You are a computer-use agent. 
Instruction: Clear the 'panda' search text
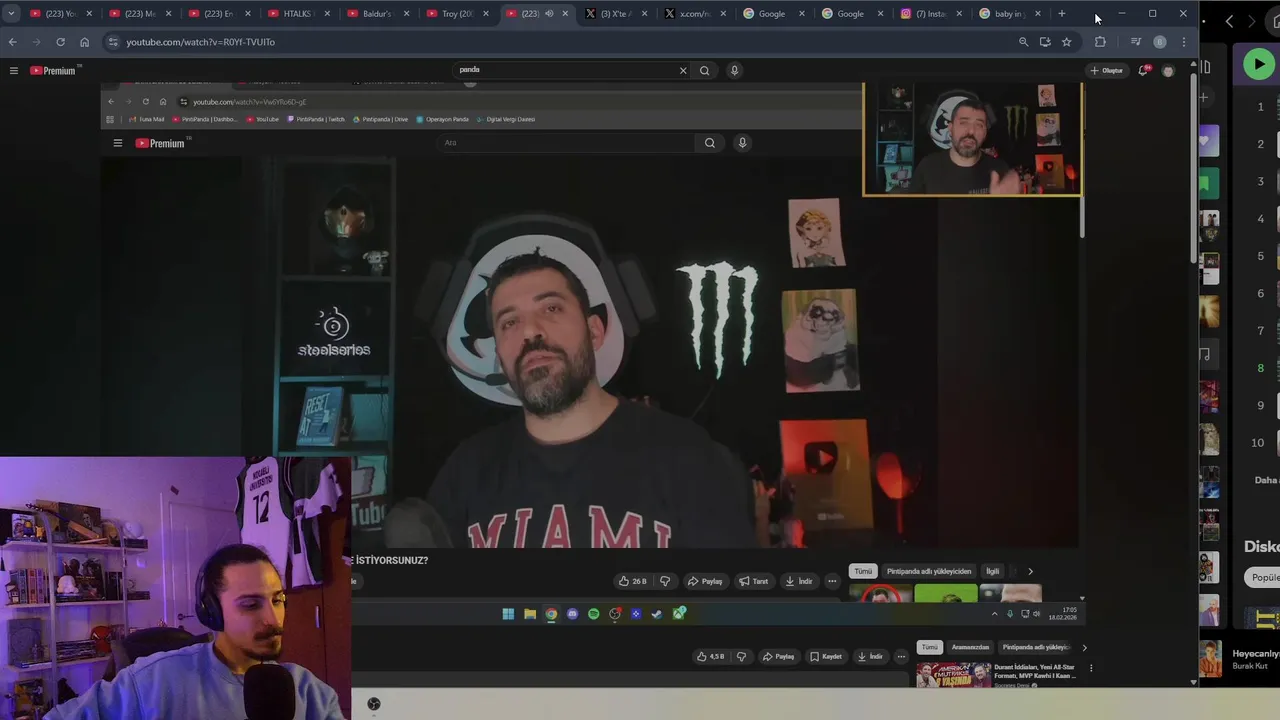683,70
